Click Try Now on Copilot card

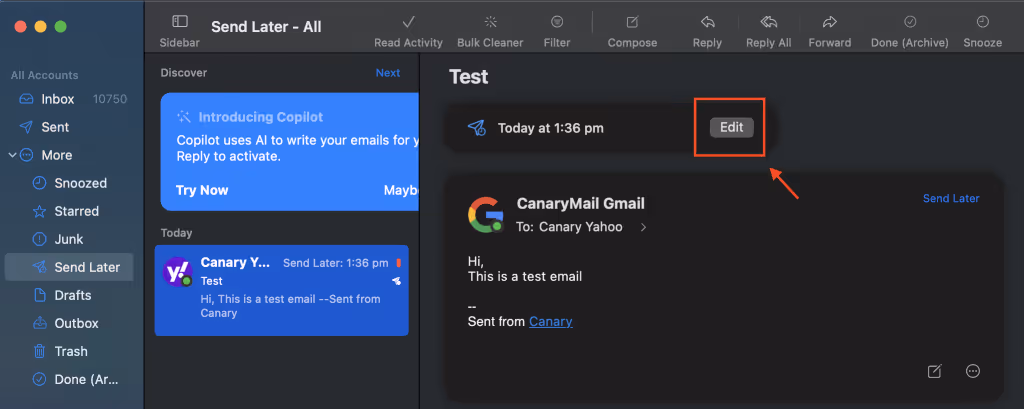click(202, 190)
